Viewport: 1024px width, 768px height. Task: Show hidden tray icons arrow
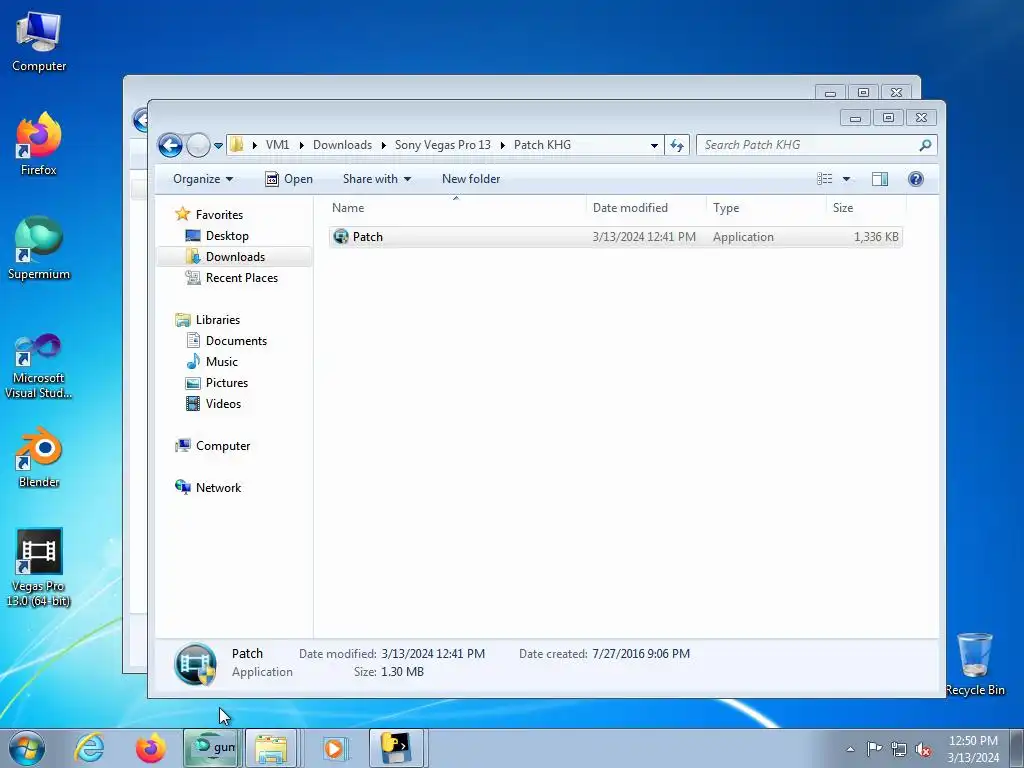pyautogui.click(x=850, y=749)
